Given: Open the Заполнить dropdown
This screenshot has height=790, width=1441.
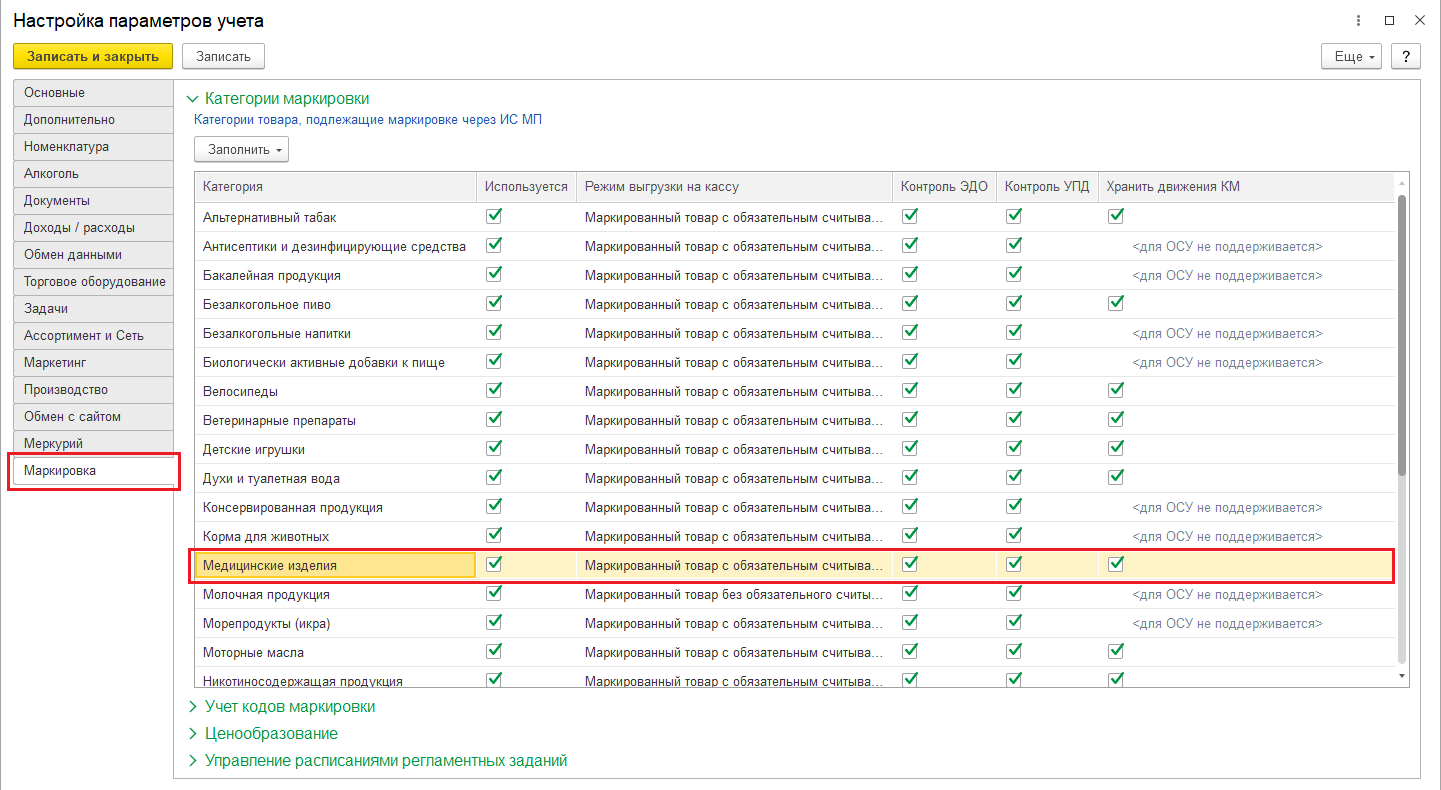Looking at the screenshot, I should [x=241, y=150].
